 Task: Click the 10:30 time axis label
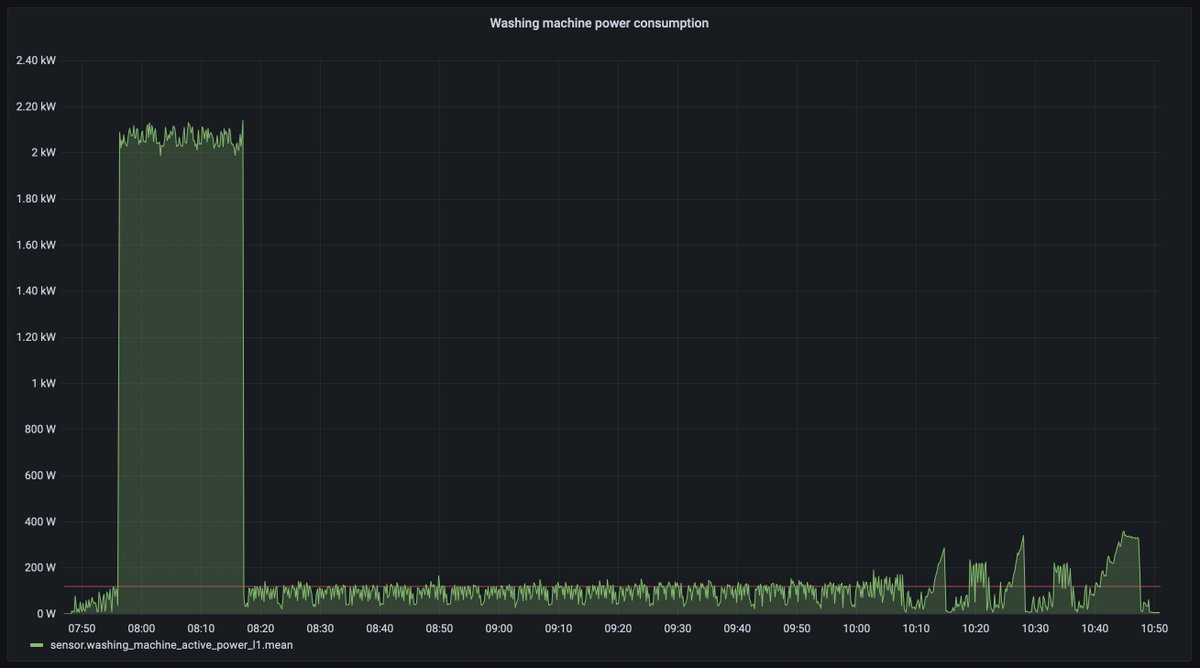coord(1035,628)
